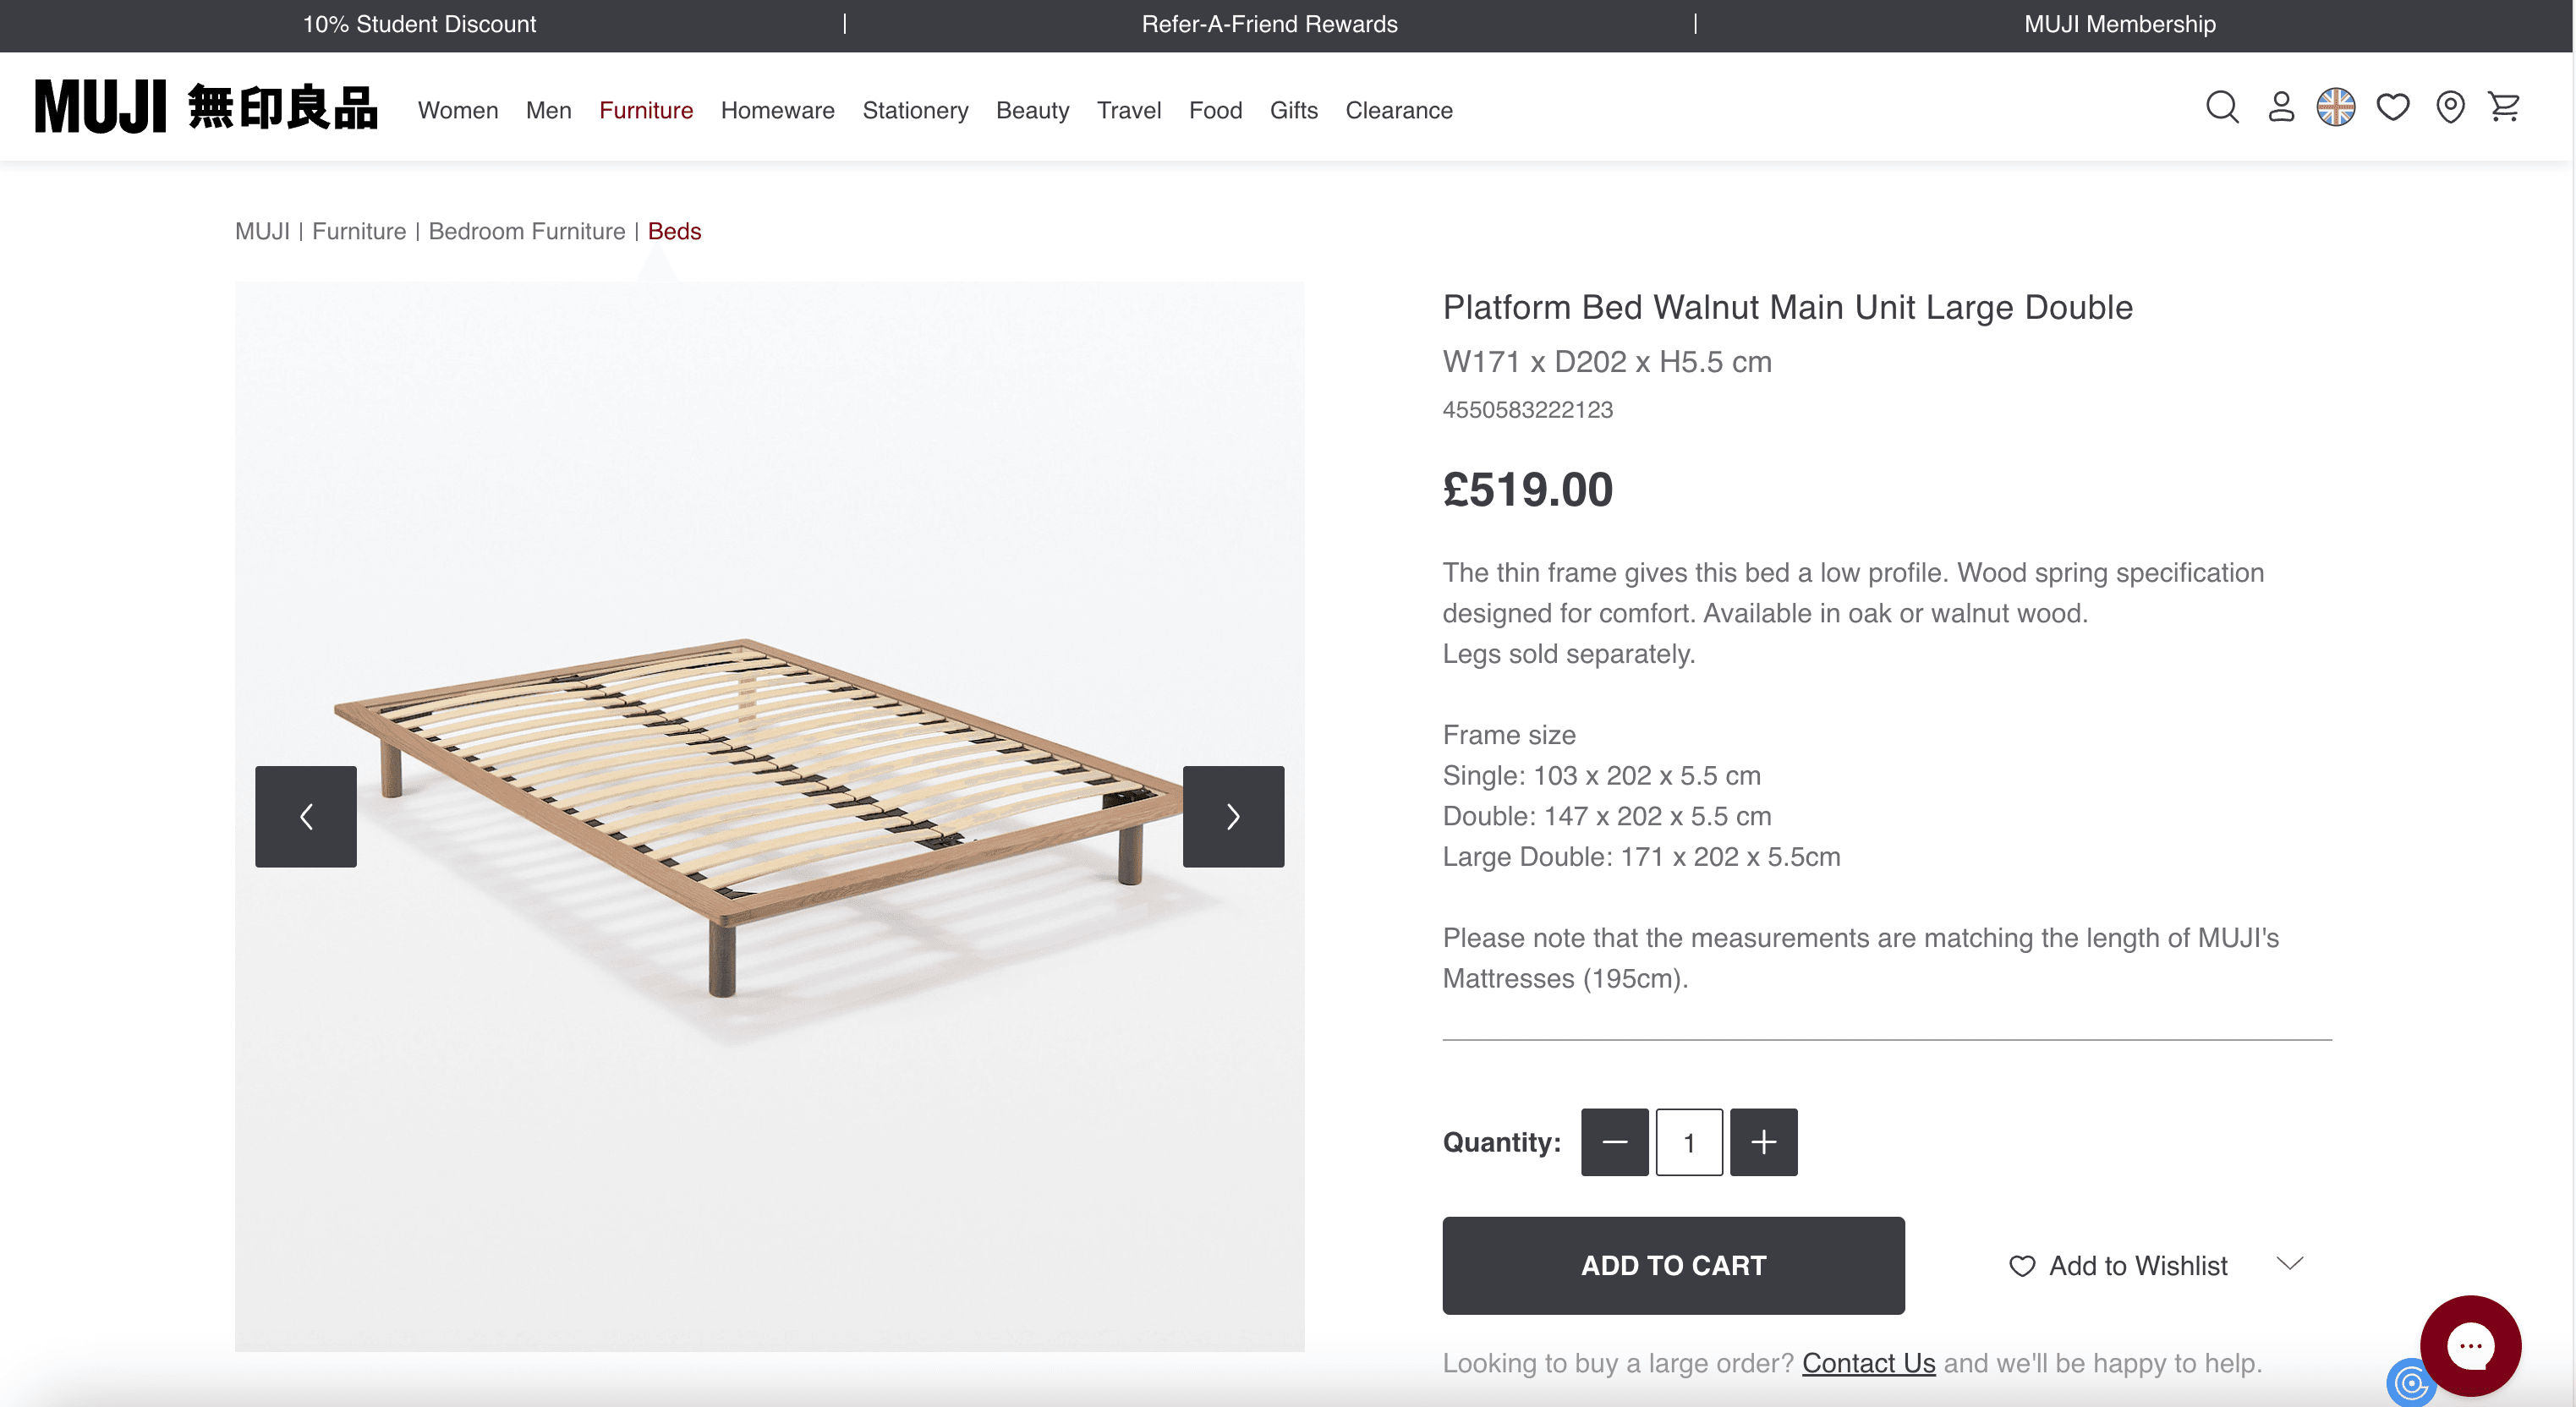2576x1407 pixels.
Task: Open the wishlist heart icon in header
Action: coord(2392,107)
